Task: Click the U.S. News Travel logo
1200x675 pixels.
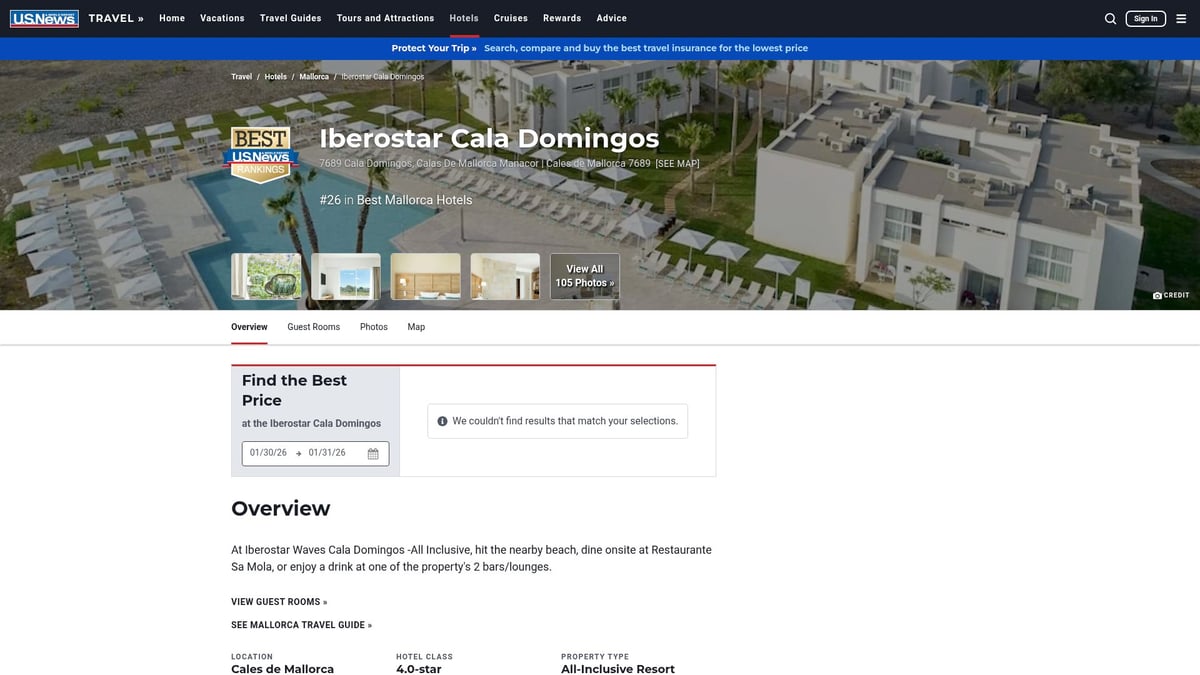Action: tap(44, 17)
